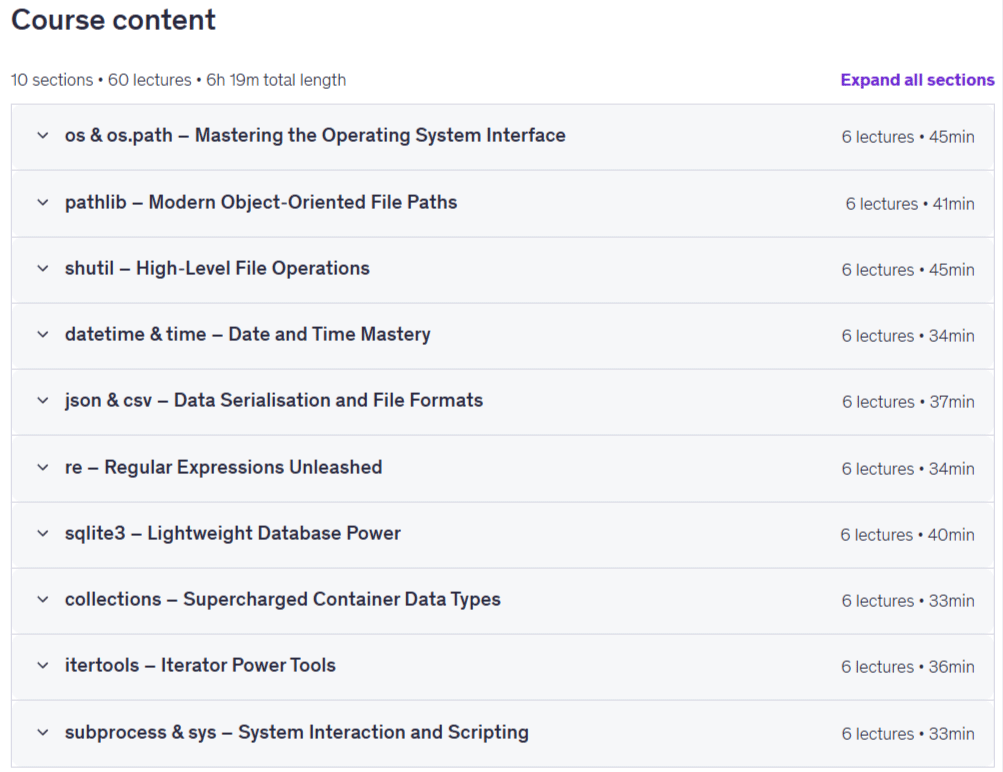Click '6 lectures • 33min' in subprocess row
The image size is (1003, 772).
[908, 734]
